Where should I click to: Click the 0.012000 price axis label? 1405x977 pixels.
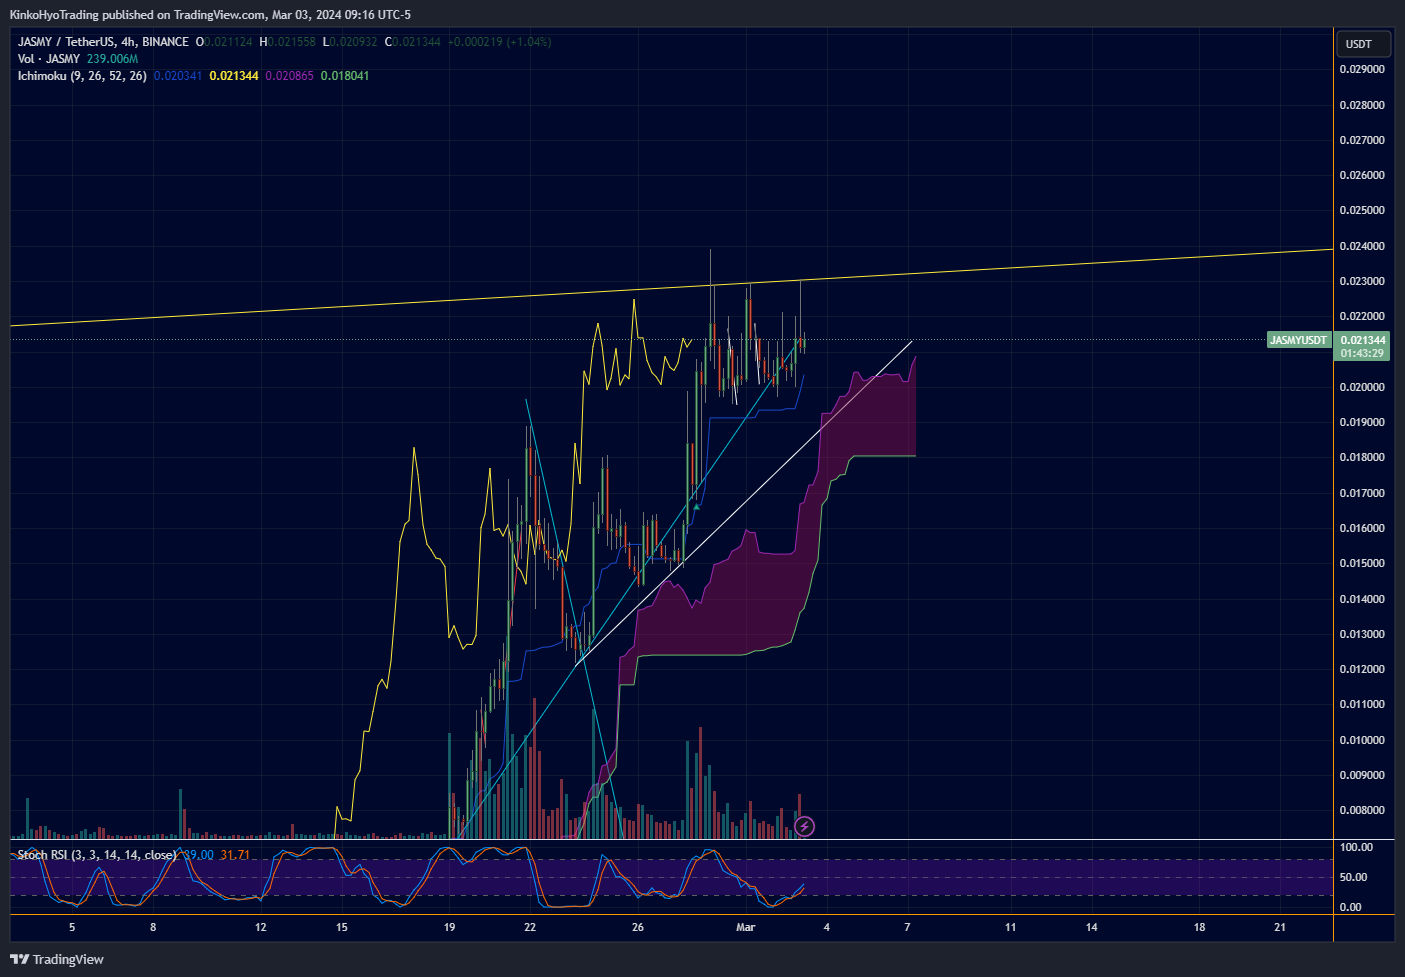[1362, 670]
